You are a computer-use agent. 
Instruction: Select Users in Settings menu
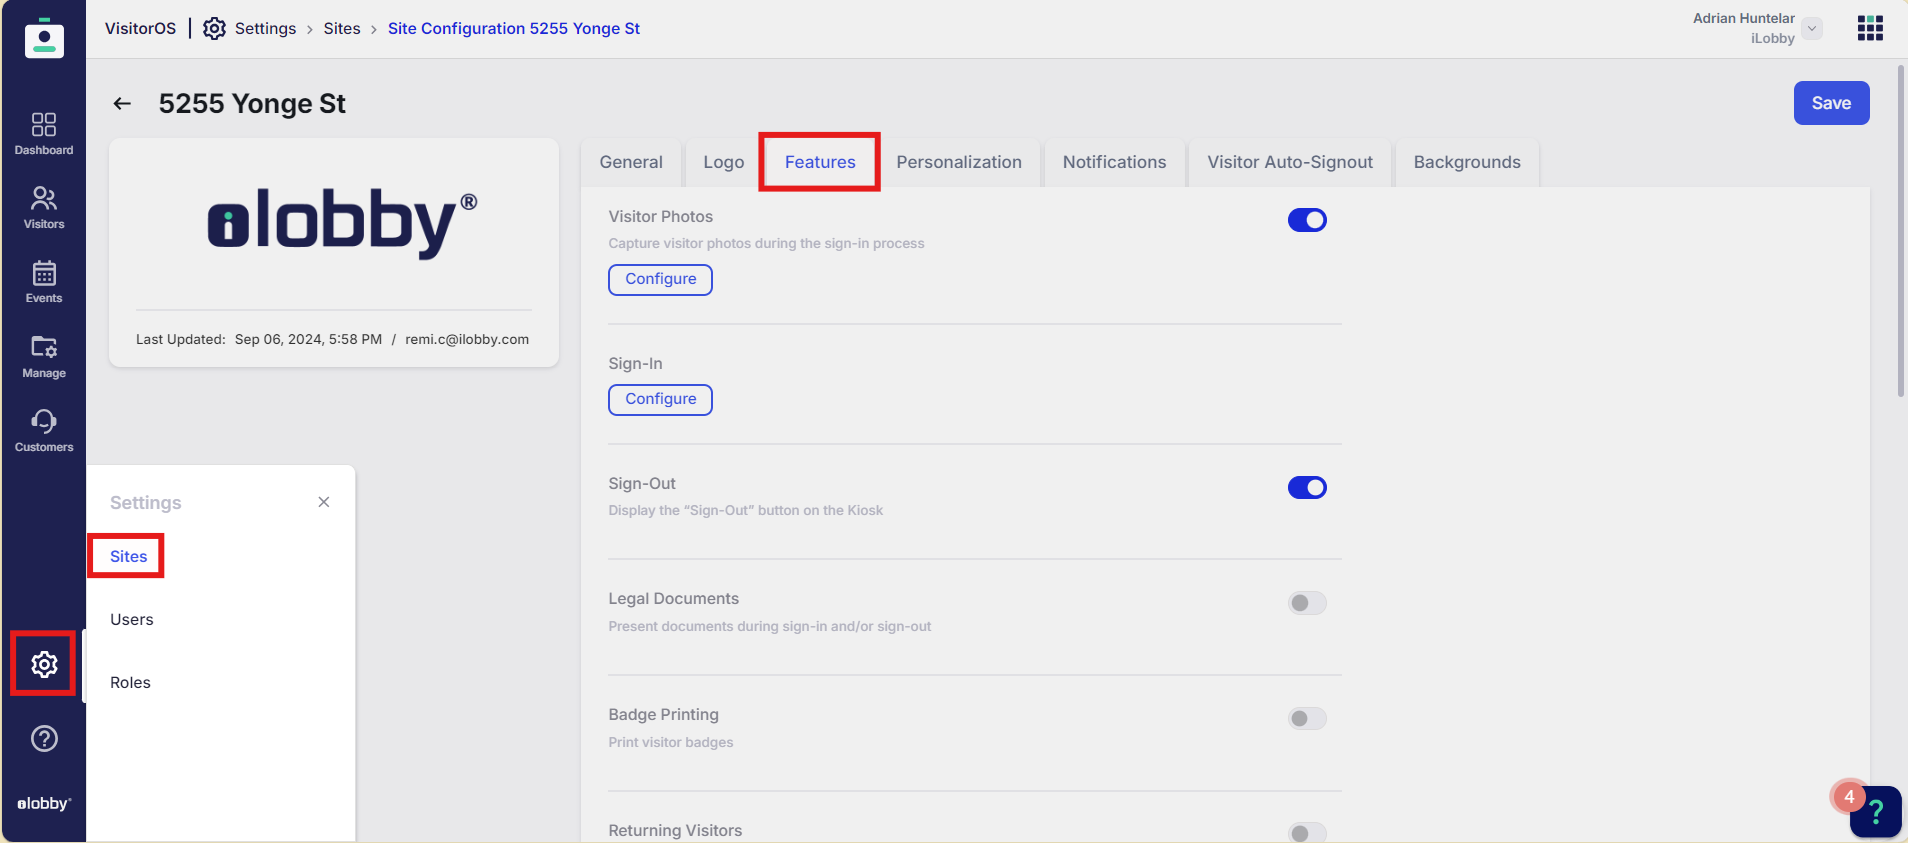tap(132, 620)
